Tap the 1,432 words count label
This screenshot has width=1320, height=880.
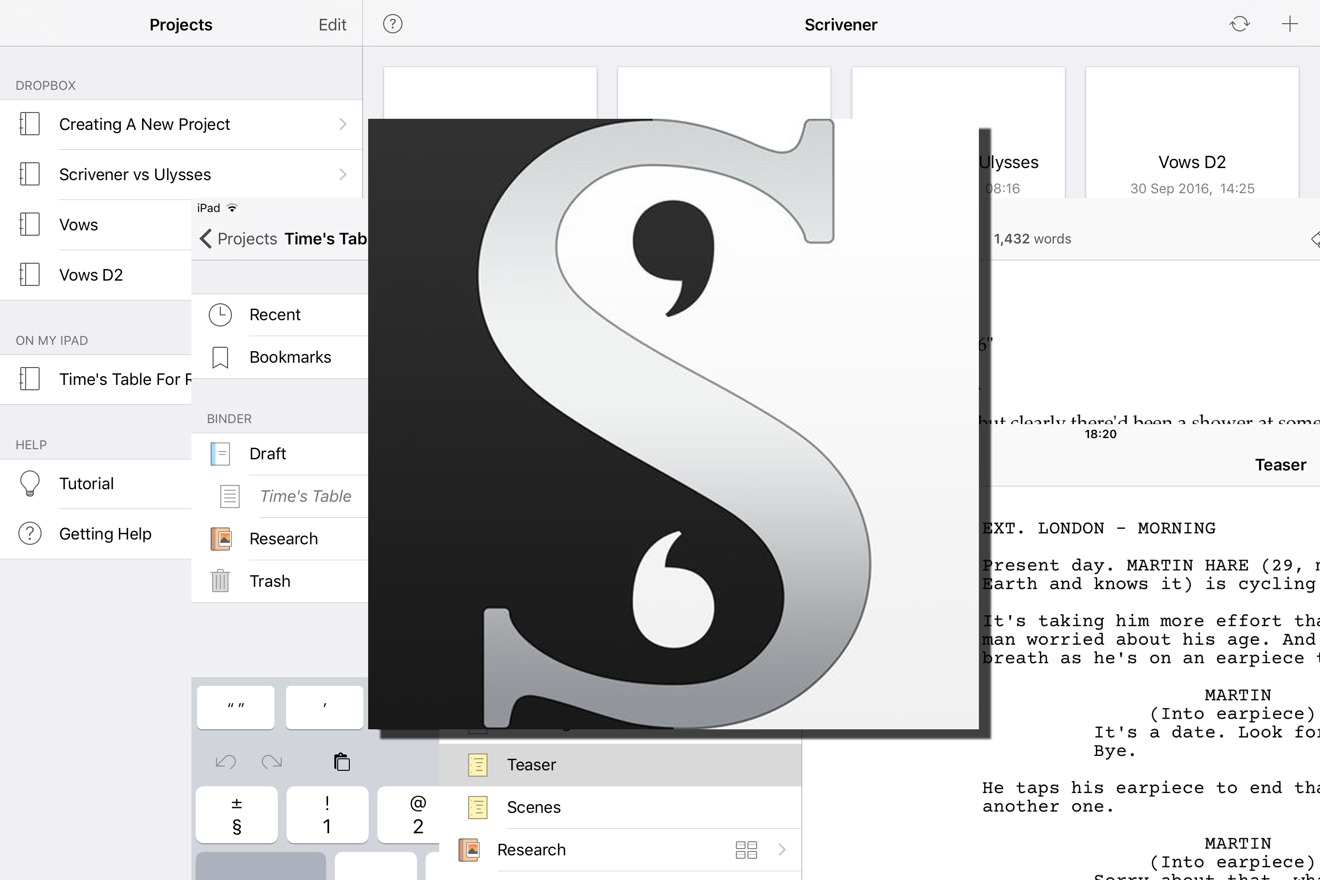pyautogui.click(x=1032, y=239)
